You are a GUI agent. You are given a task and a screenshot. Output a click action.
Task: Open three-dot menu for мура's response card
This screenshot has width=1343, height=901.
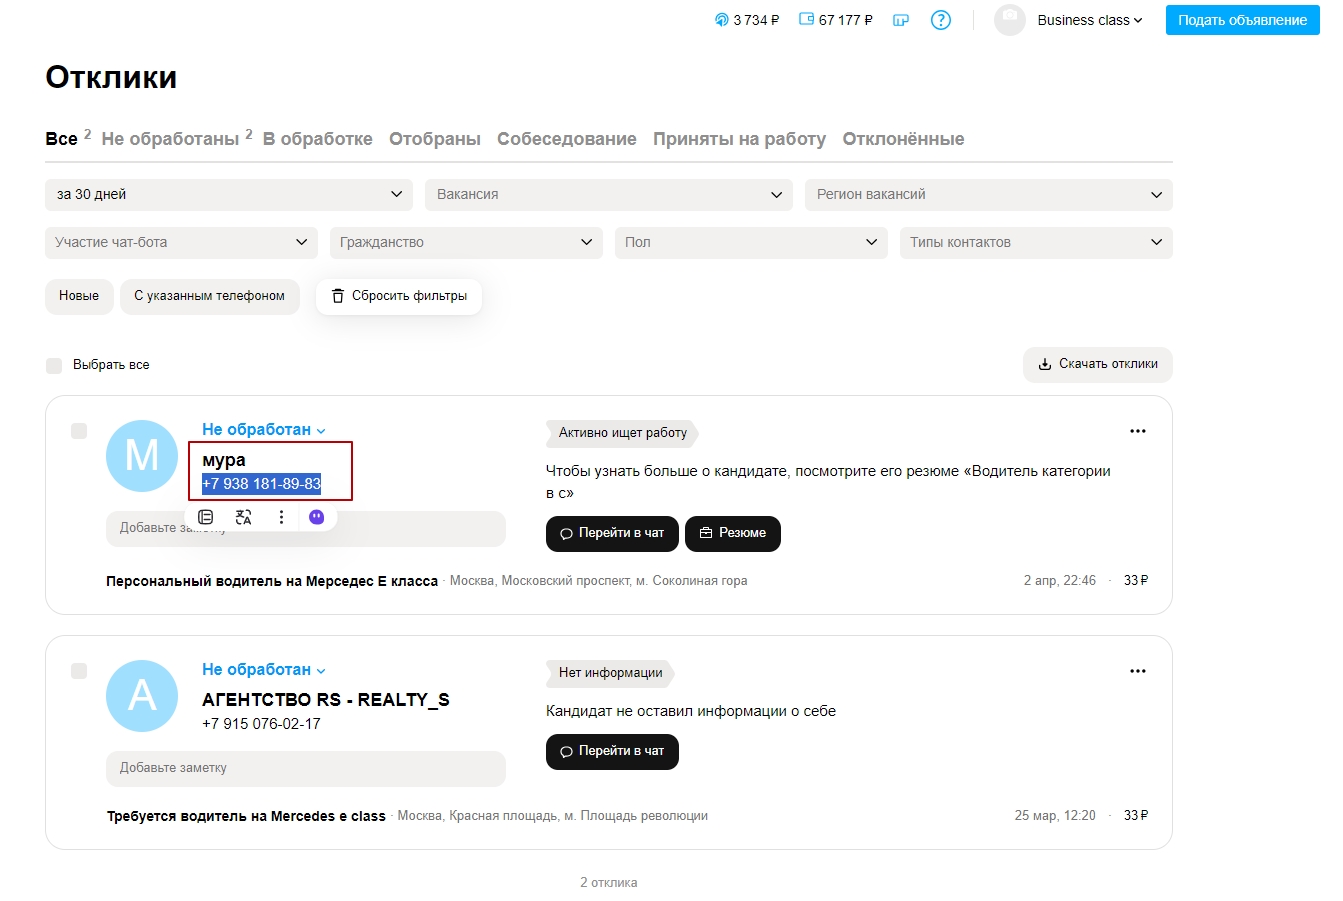(1137, 431)
